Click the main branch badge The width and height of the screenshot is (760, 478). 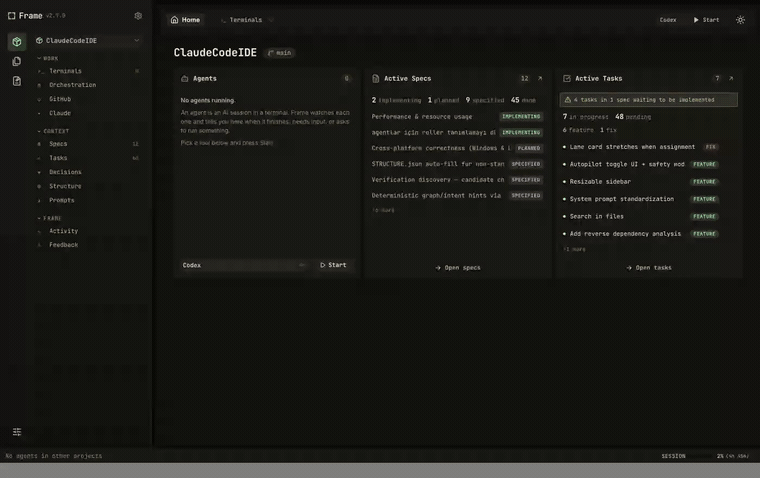pos(280,53)
